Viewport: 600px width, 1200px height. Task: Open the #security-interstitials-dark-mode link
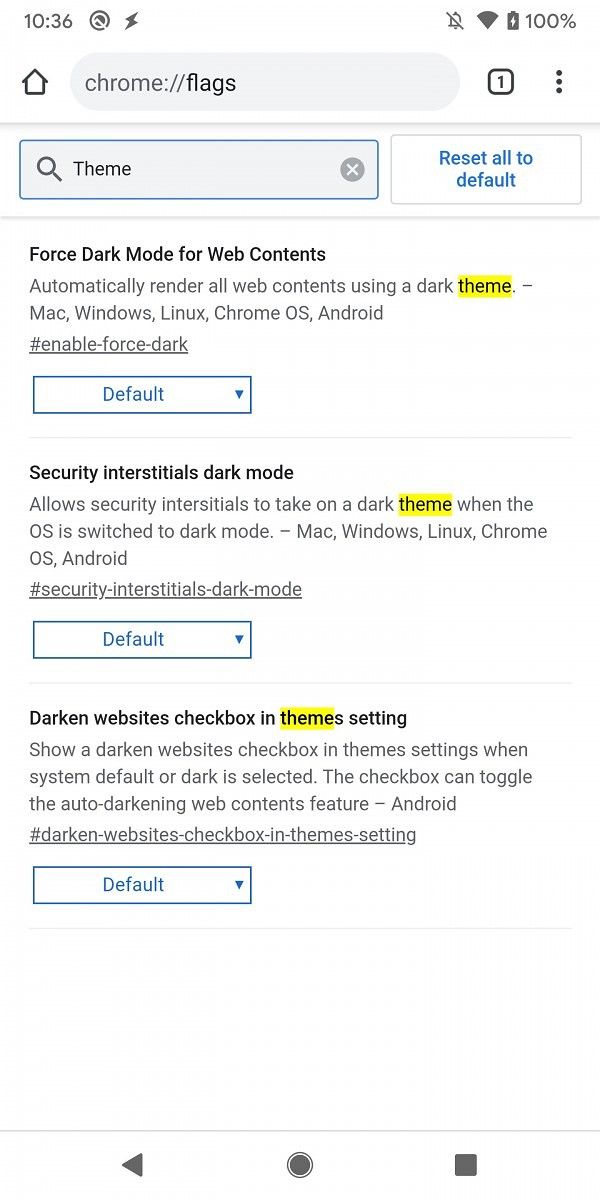click(x=166, y=589)
